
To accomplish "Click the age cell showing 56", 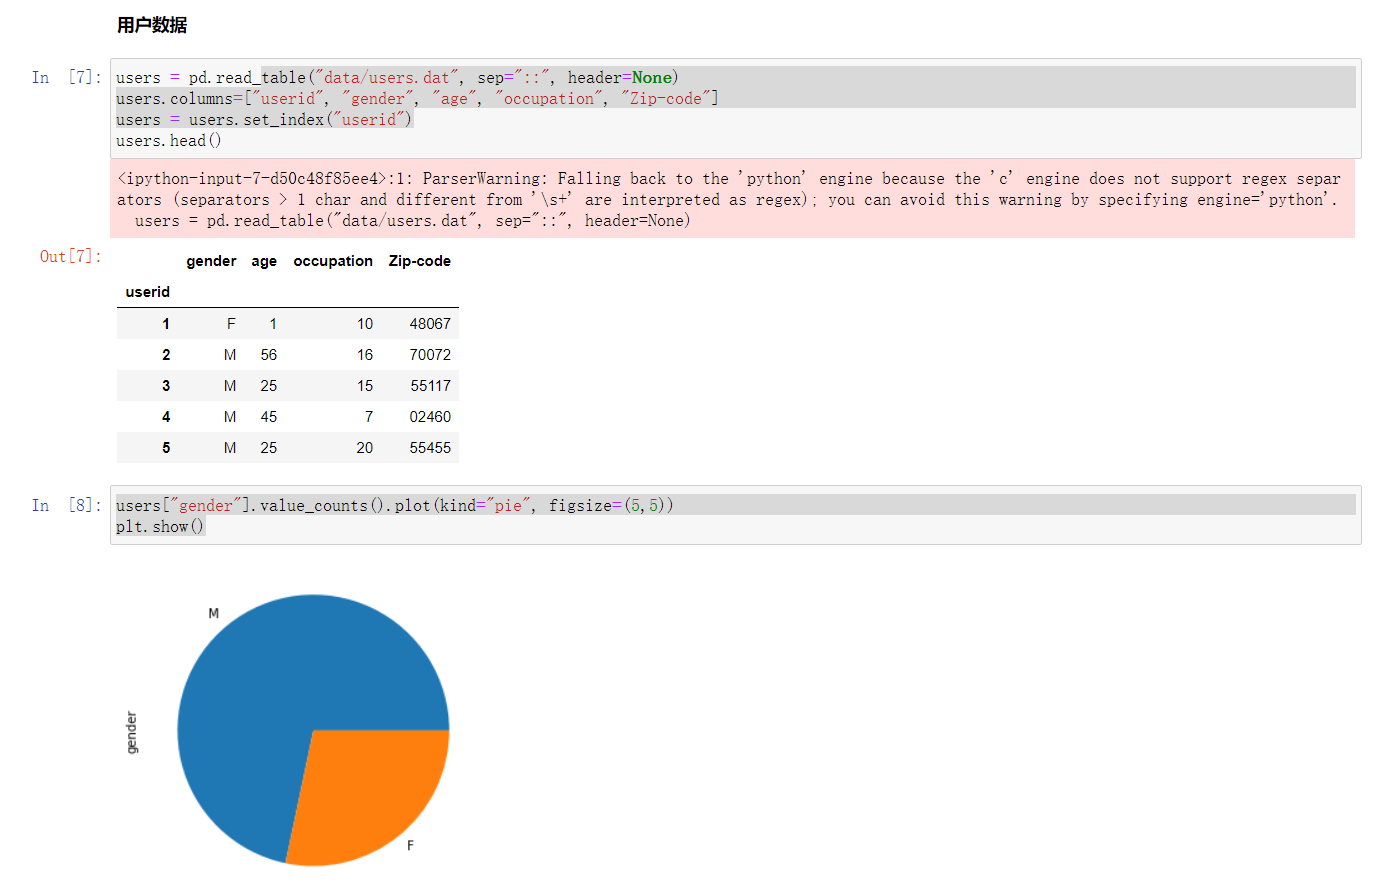I will 269,355.
